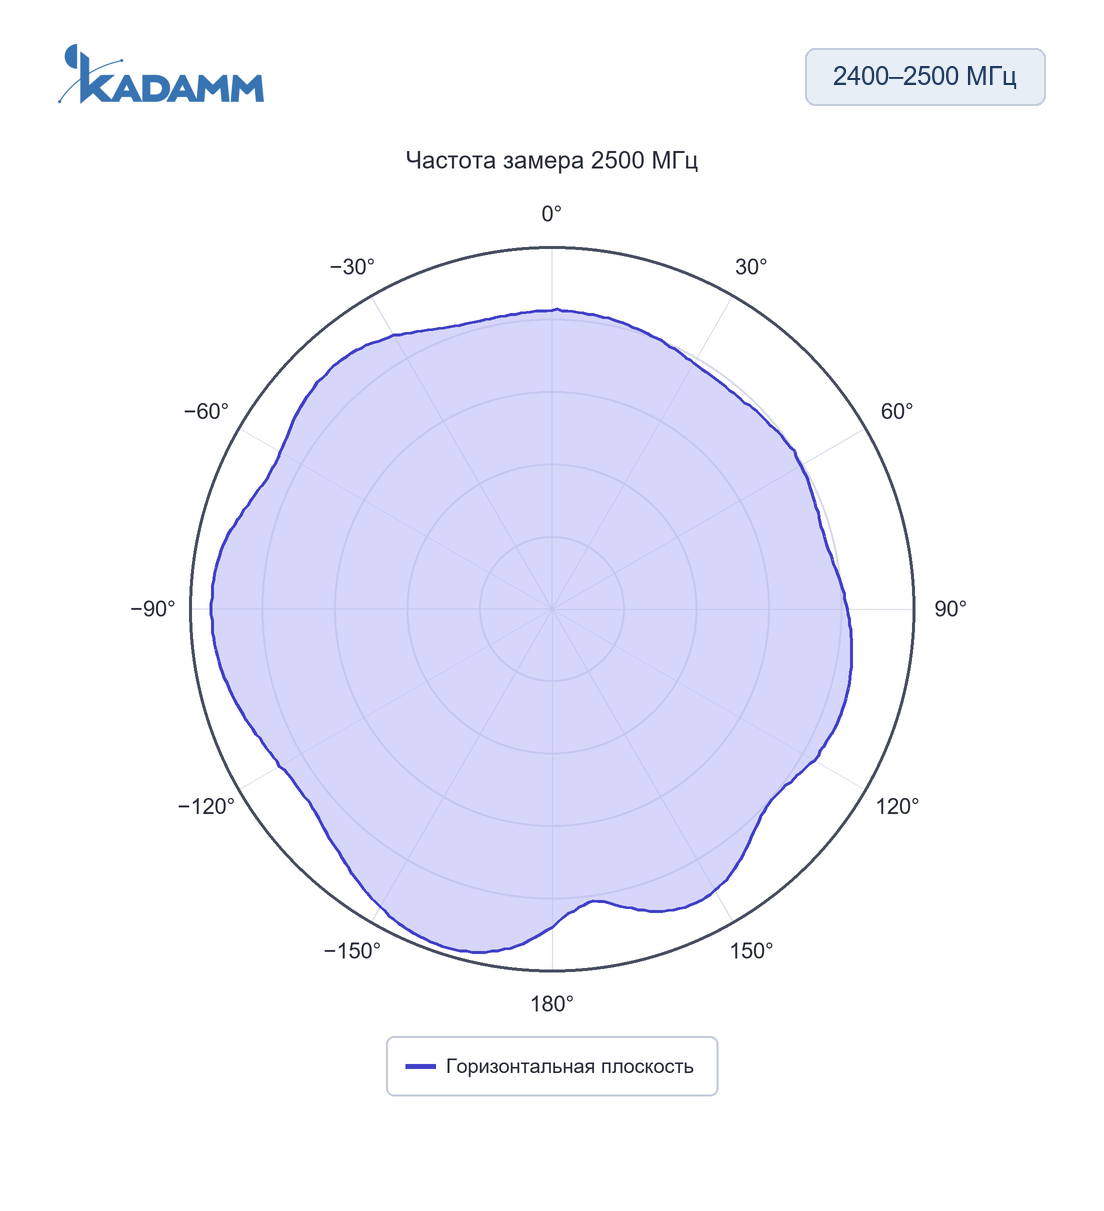Click the 0° angle label
The height and width of the screenshot is (1211, 1104).
[x=552, y=214]
